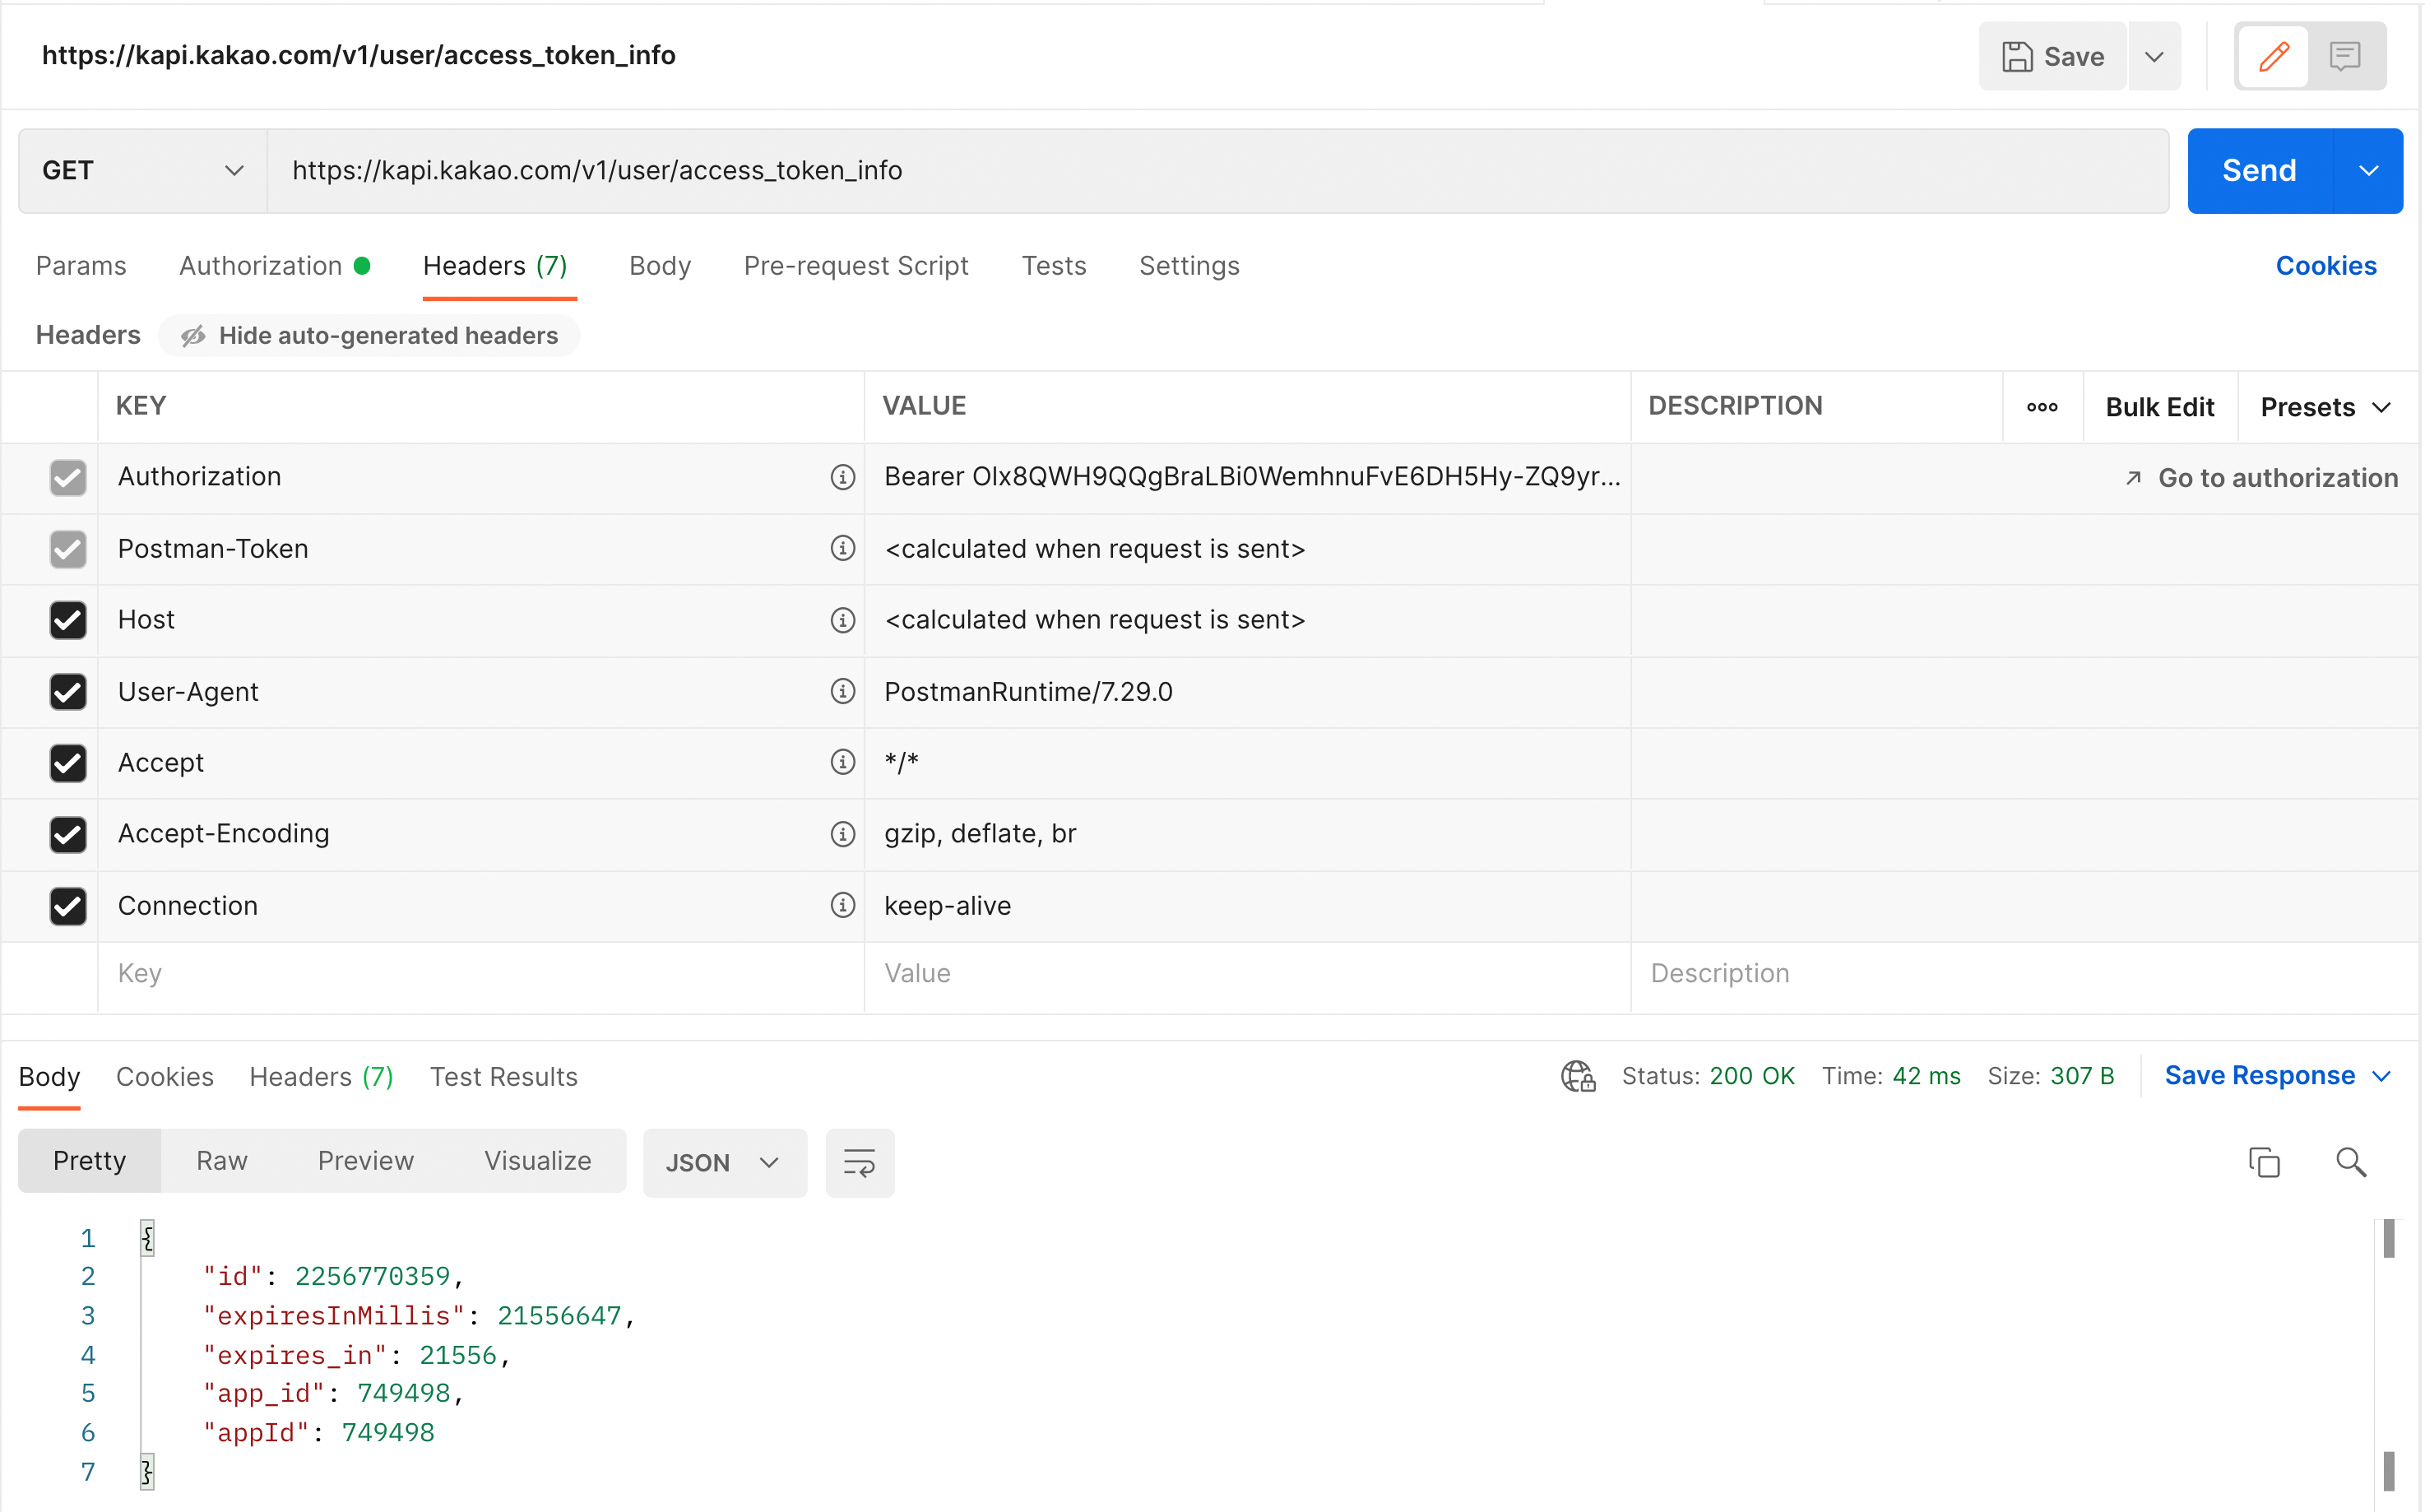Open the JSON format dropdown
This screenshot has width=2425, height=1512.
pyautogui.click(x=724, y=1162)
